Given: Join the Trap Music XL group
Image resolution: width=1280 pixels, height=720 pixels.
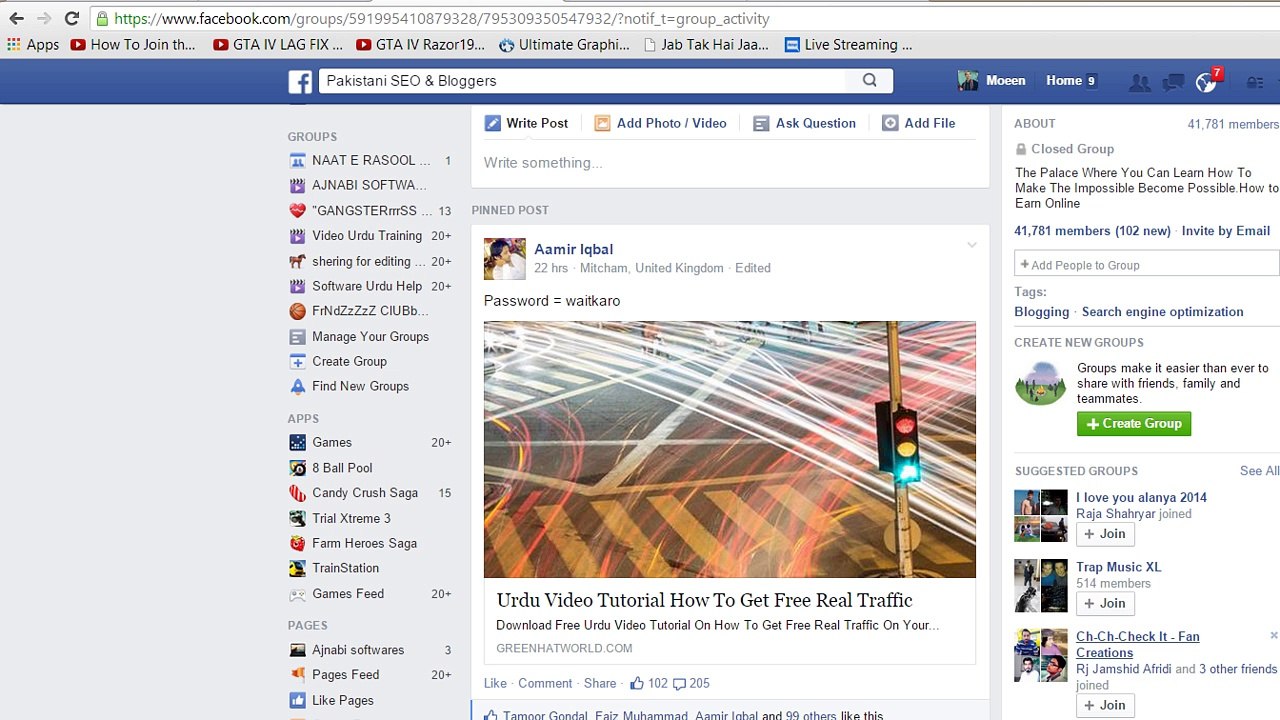Looking at the screenshot, I should 1105,603.
